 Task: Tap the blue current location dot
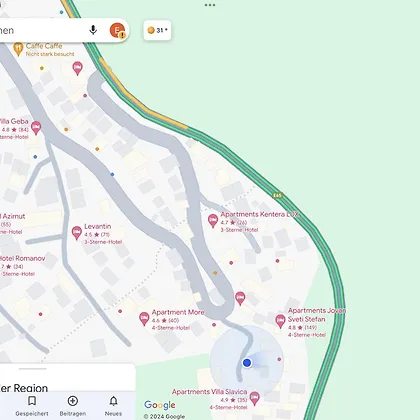(x=247, y=363)
